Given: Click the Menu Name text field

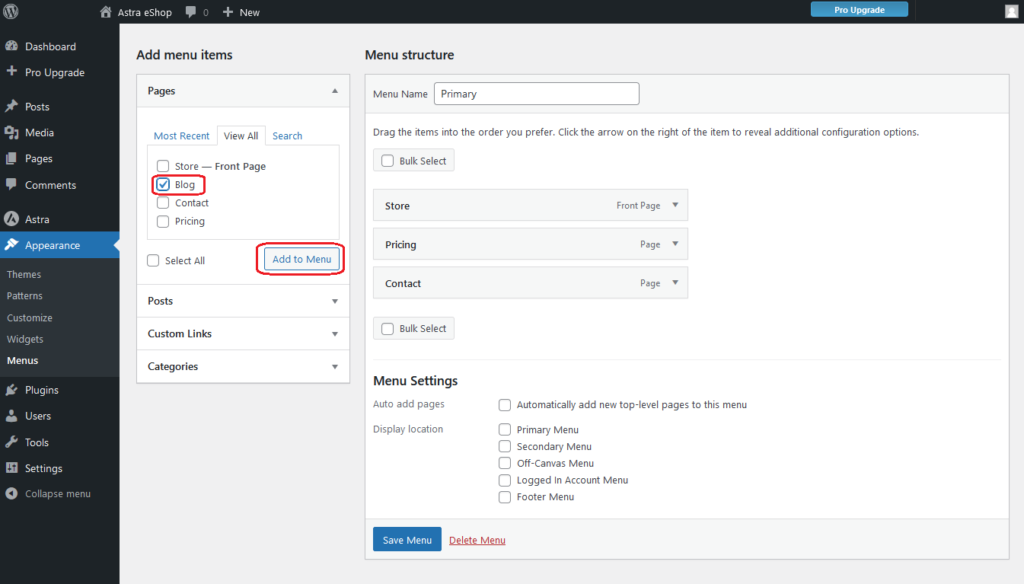Looking at the screenshot, I should pos(536,94).
